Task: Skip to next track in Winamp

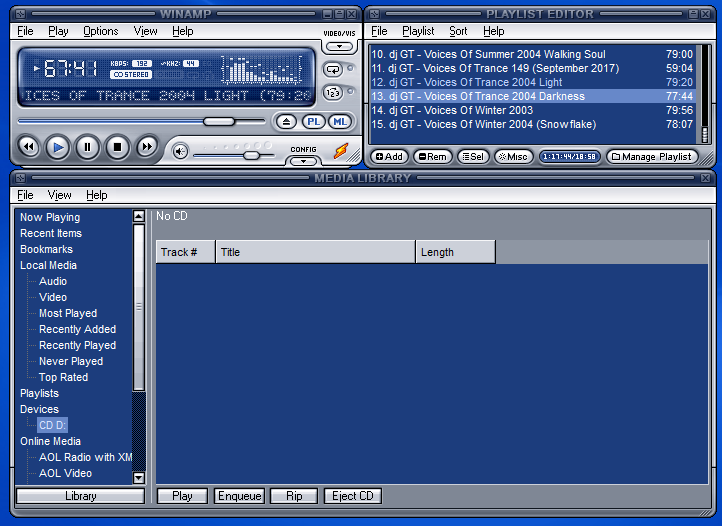Action: 147,147
